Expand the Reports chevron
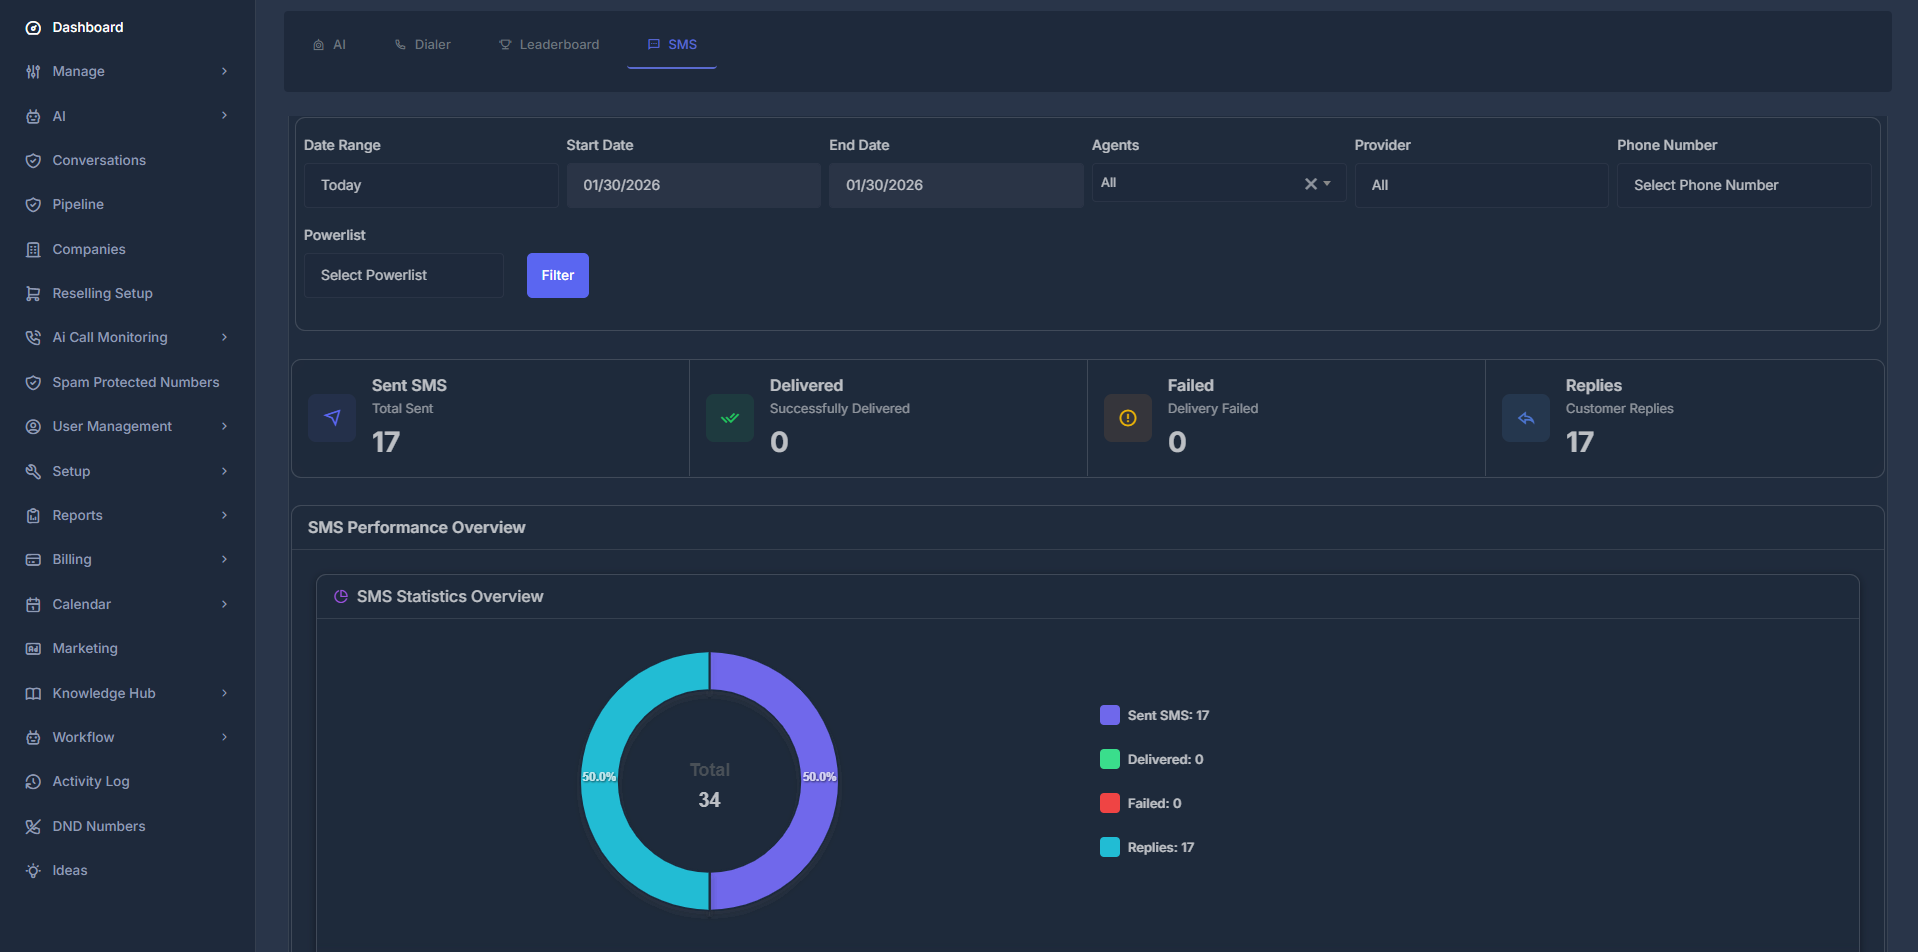The height and width of the screenshot is (952, 1918). (224, 515)
